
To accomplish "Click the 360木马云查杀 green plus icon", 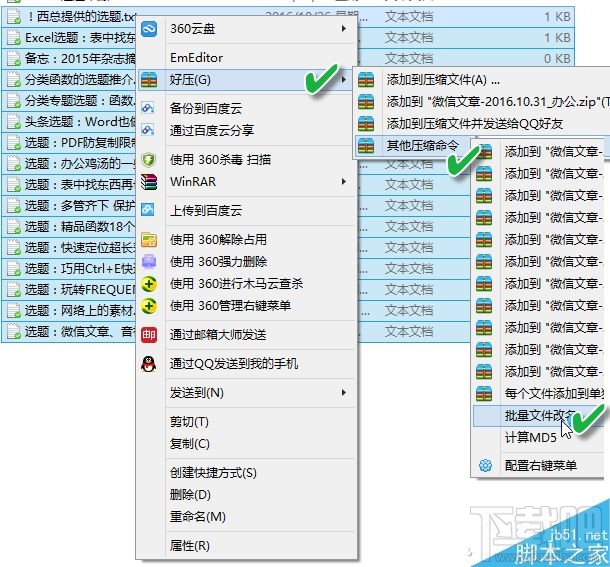I will pyautogui.click(x=149, y=284).
